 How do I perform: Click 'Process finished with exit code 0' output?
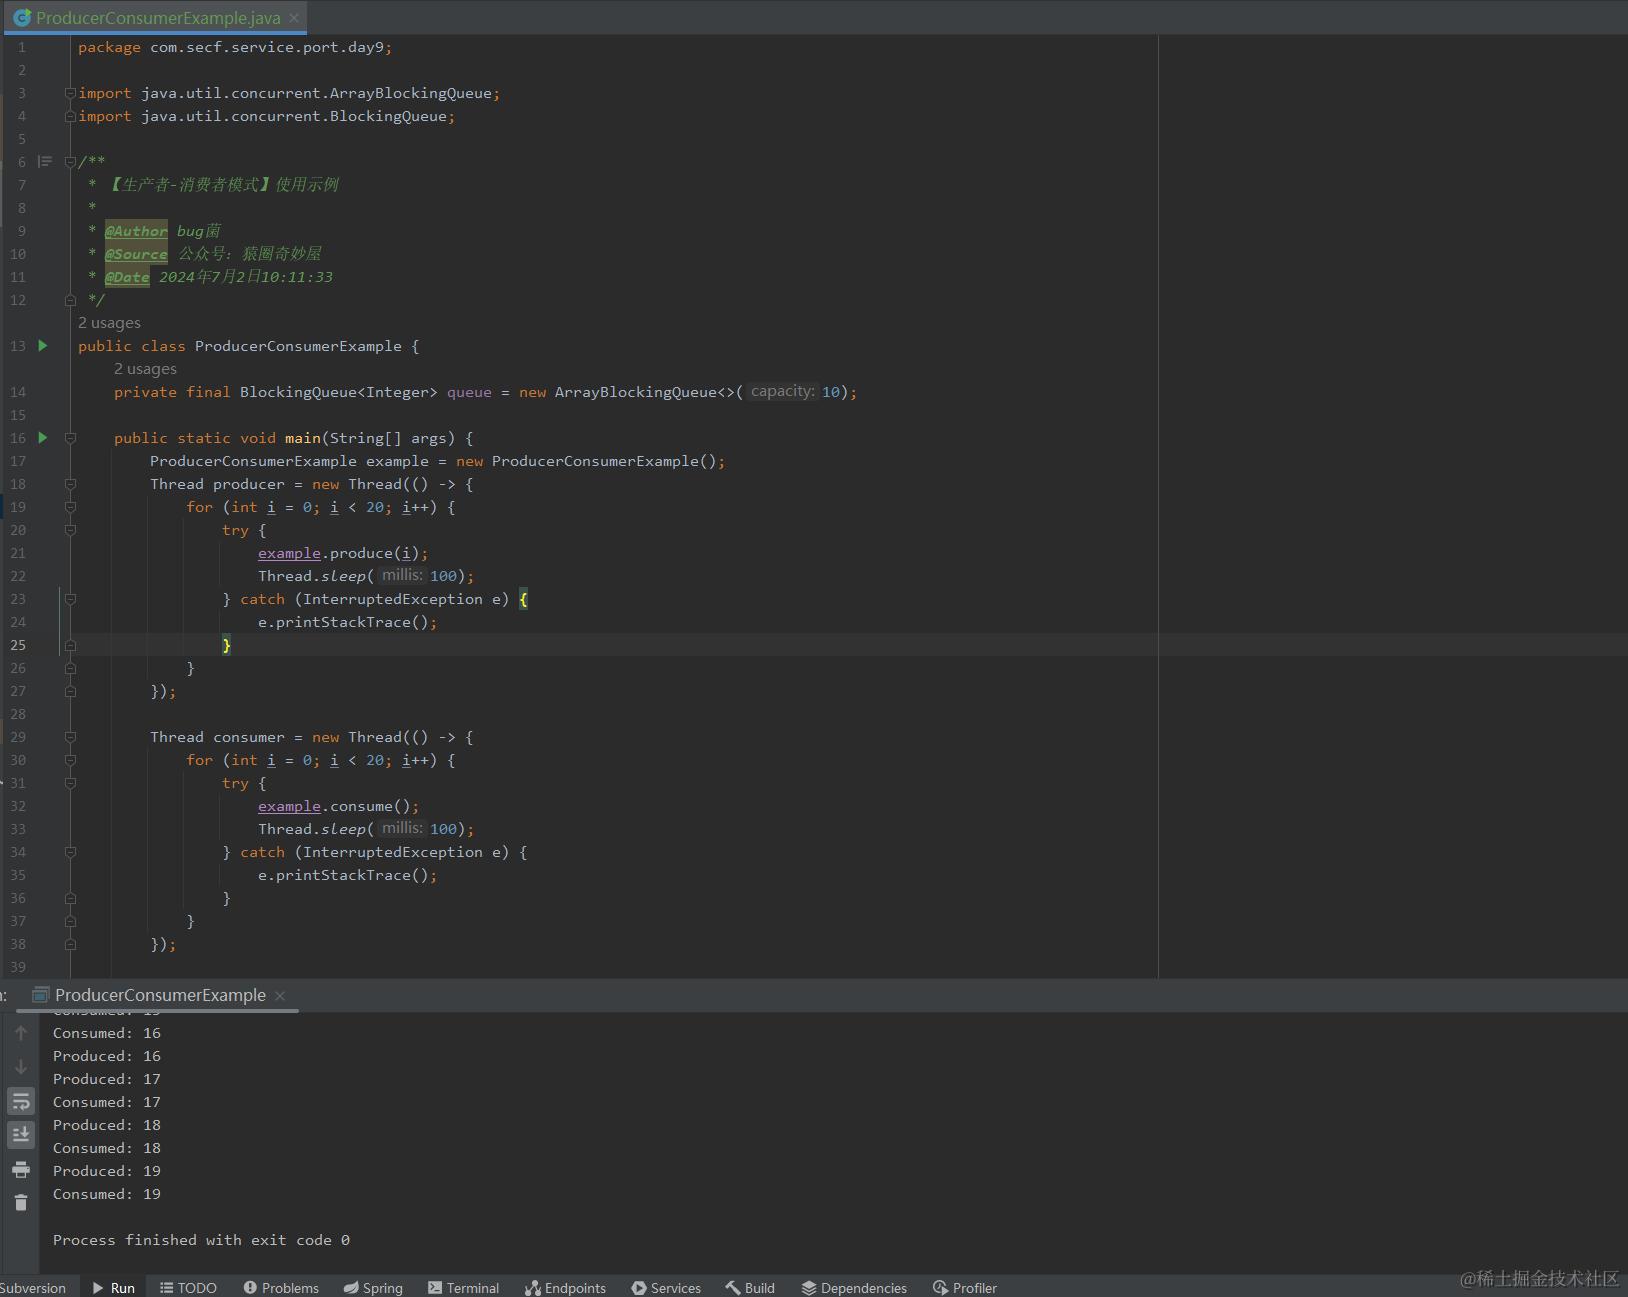tap(201, 1240)
